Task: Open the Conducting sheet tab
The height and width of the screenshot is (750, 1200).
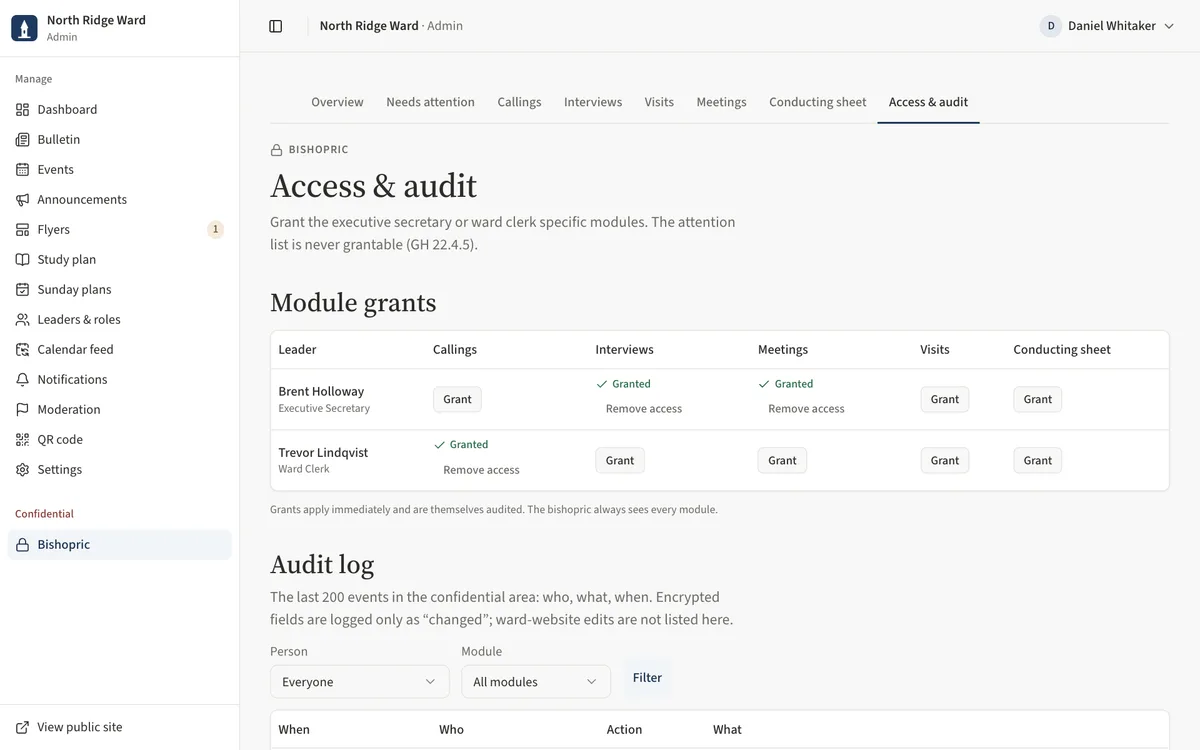Action: point(817,102)
